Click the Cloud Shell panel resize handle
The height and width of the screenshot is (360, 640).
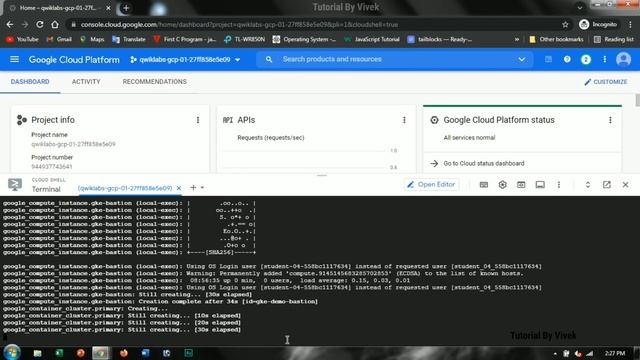(322, 176)
